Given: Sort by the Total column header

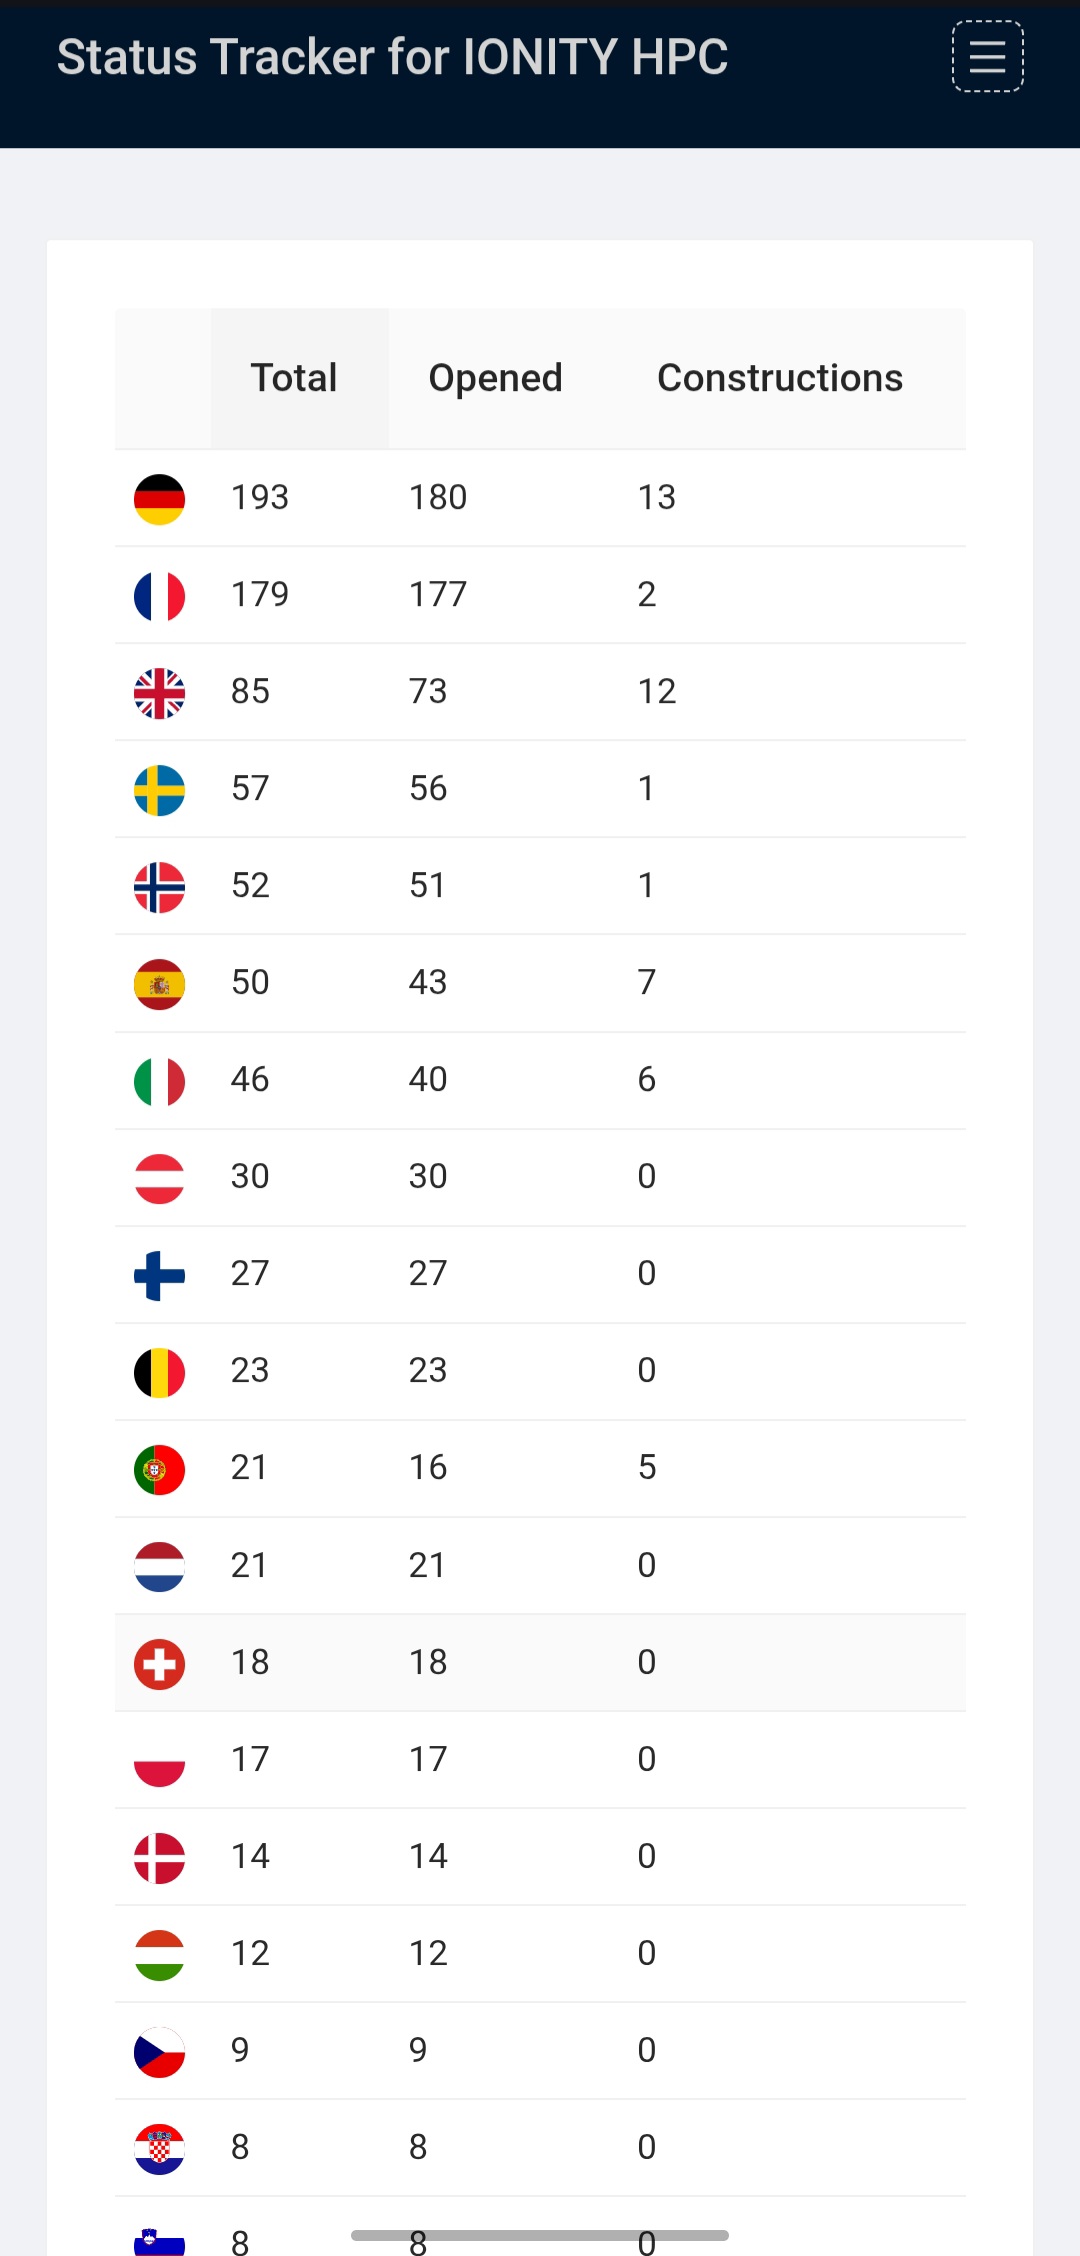Looking at the screenshot, I should click(x=294, y=378).
